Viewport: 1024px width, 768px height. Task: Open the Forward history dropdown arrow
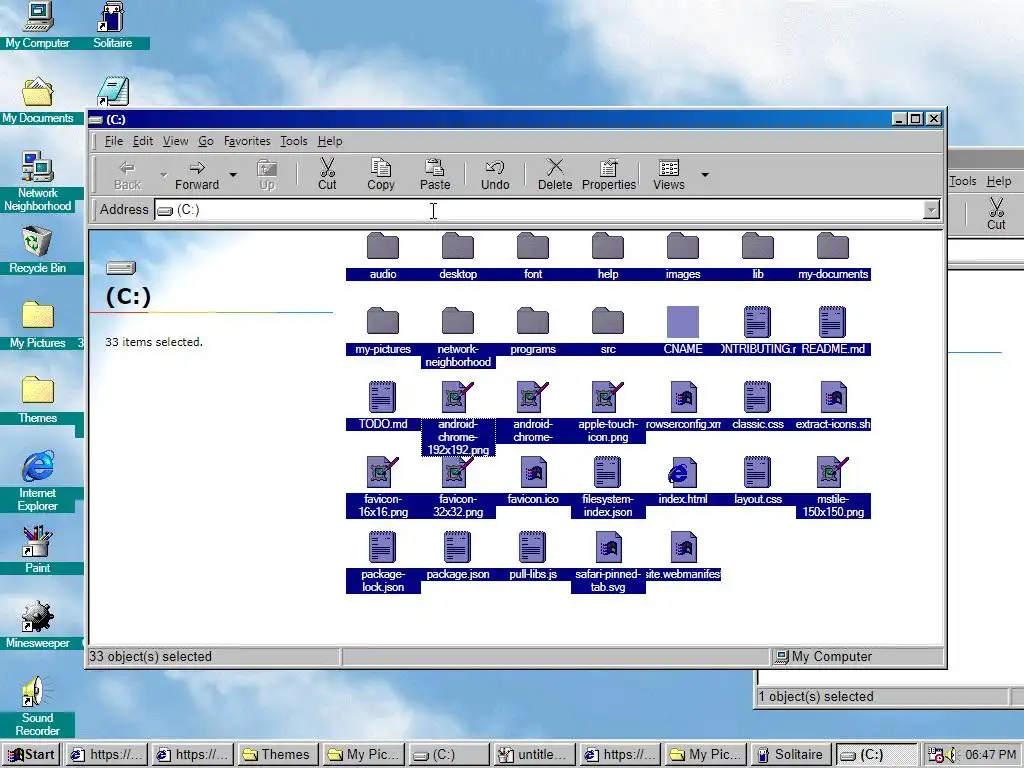[x=232, y=175]
